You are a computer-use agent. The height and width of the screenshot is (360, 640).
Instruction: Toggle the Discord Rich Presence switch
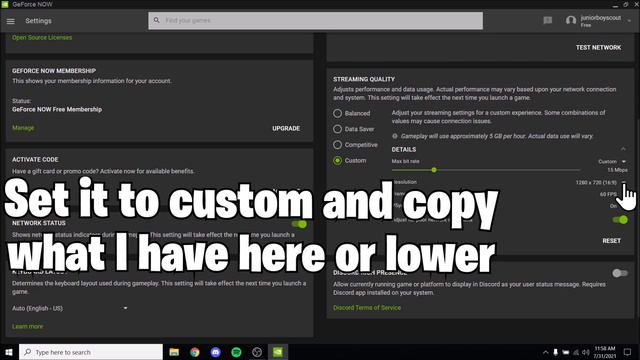(620, 273)
